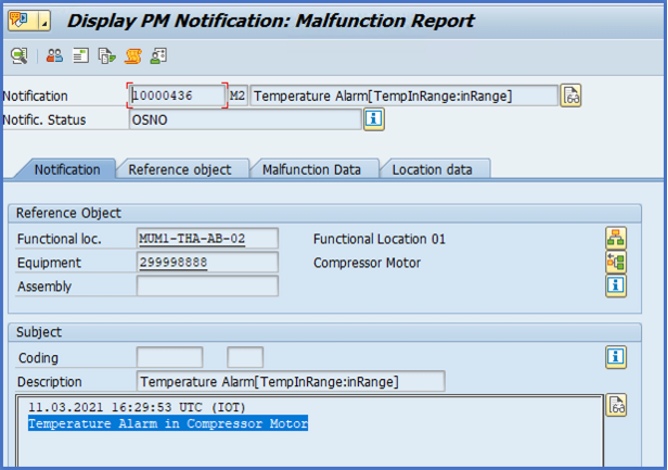The width and height of the screenshot is (668, 470).
Task: Open long text editor icon near description box
Action: [x=616, y=405]
